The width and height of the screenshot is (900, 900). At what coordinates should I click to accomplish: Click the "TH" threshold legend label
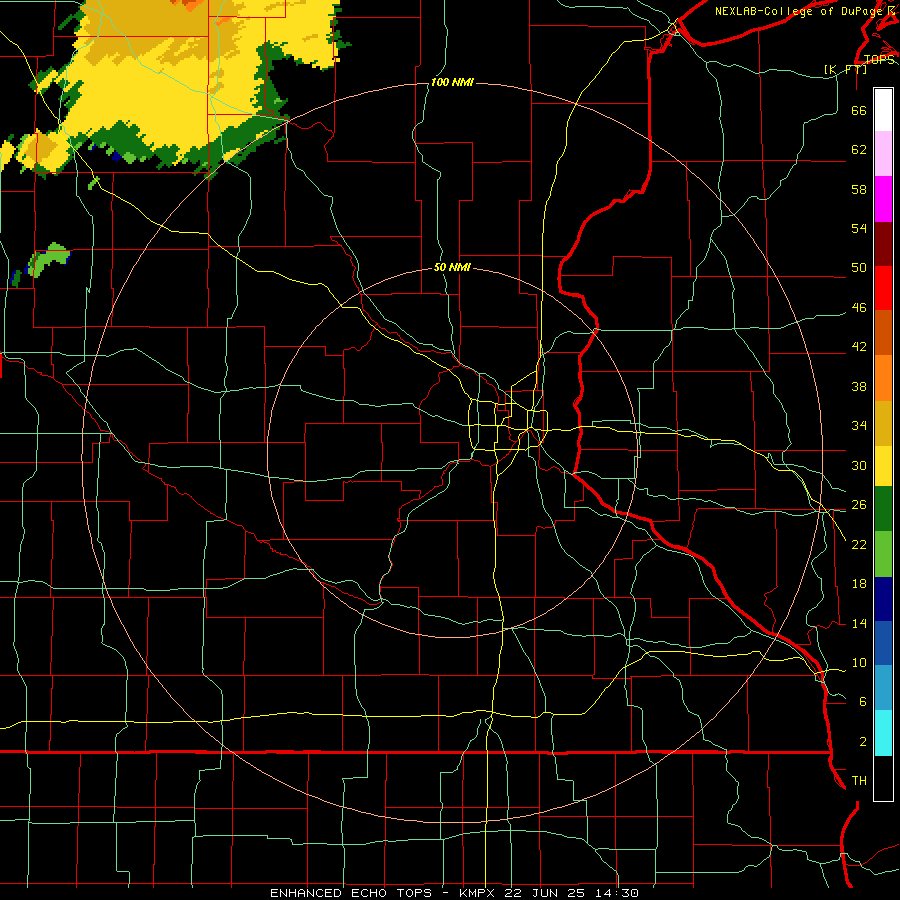pos(859,781)
